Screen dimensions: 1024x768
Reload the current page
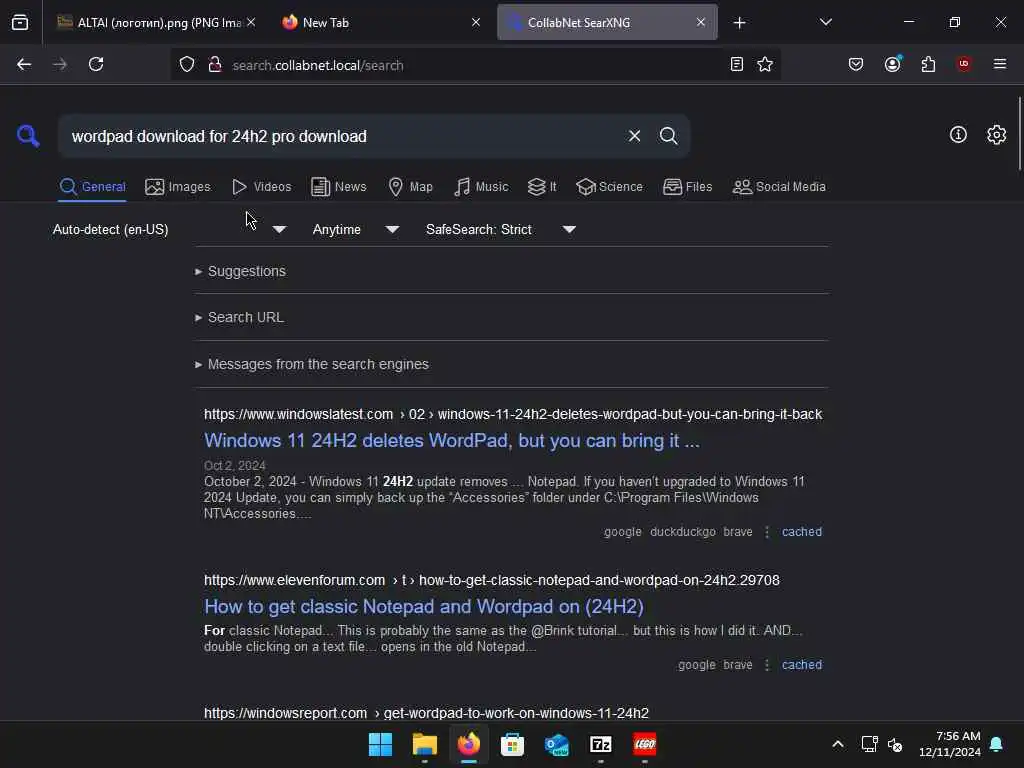click(x=96, y=64)
